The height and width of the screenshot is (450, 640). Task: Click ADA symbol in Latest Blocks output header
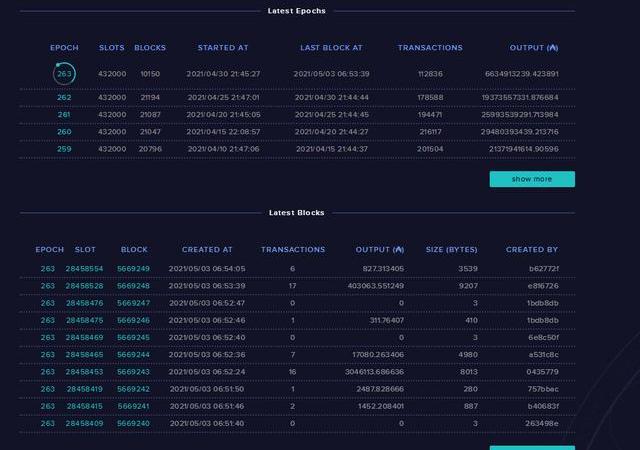click(x=400, y=250)
